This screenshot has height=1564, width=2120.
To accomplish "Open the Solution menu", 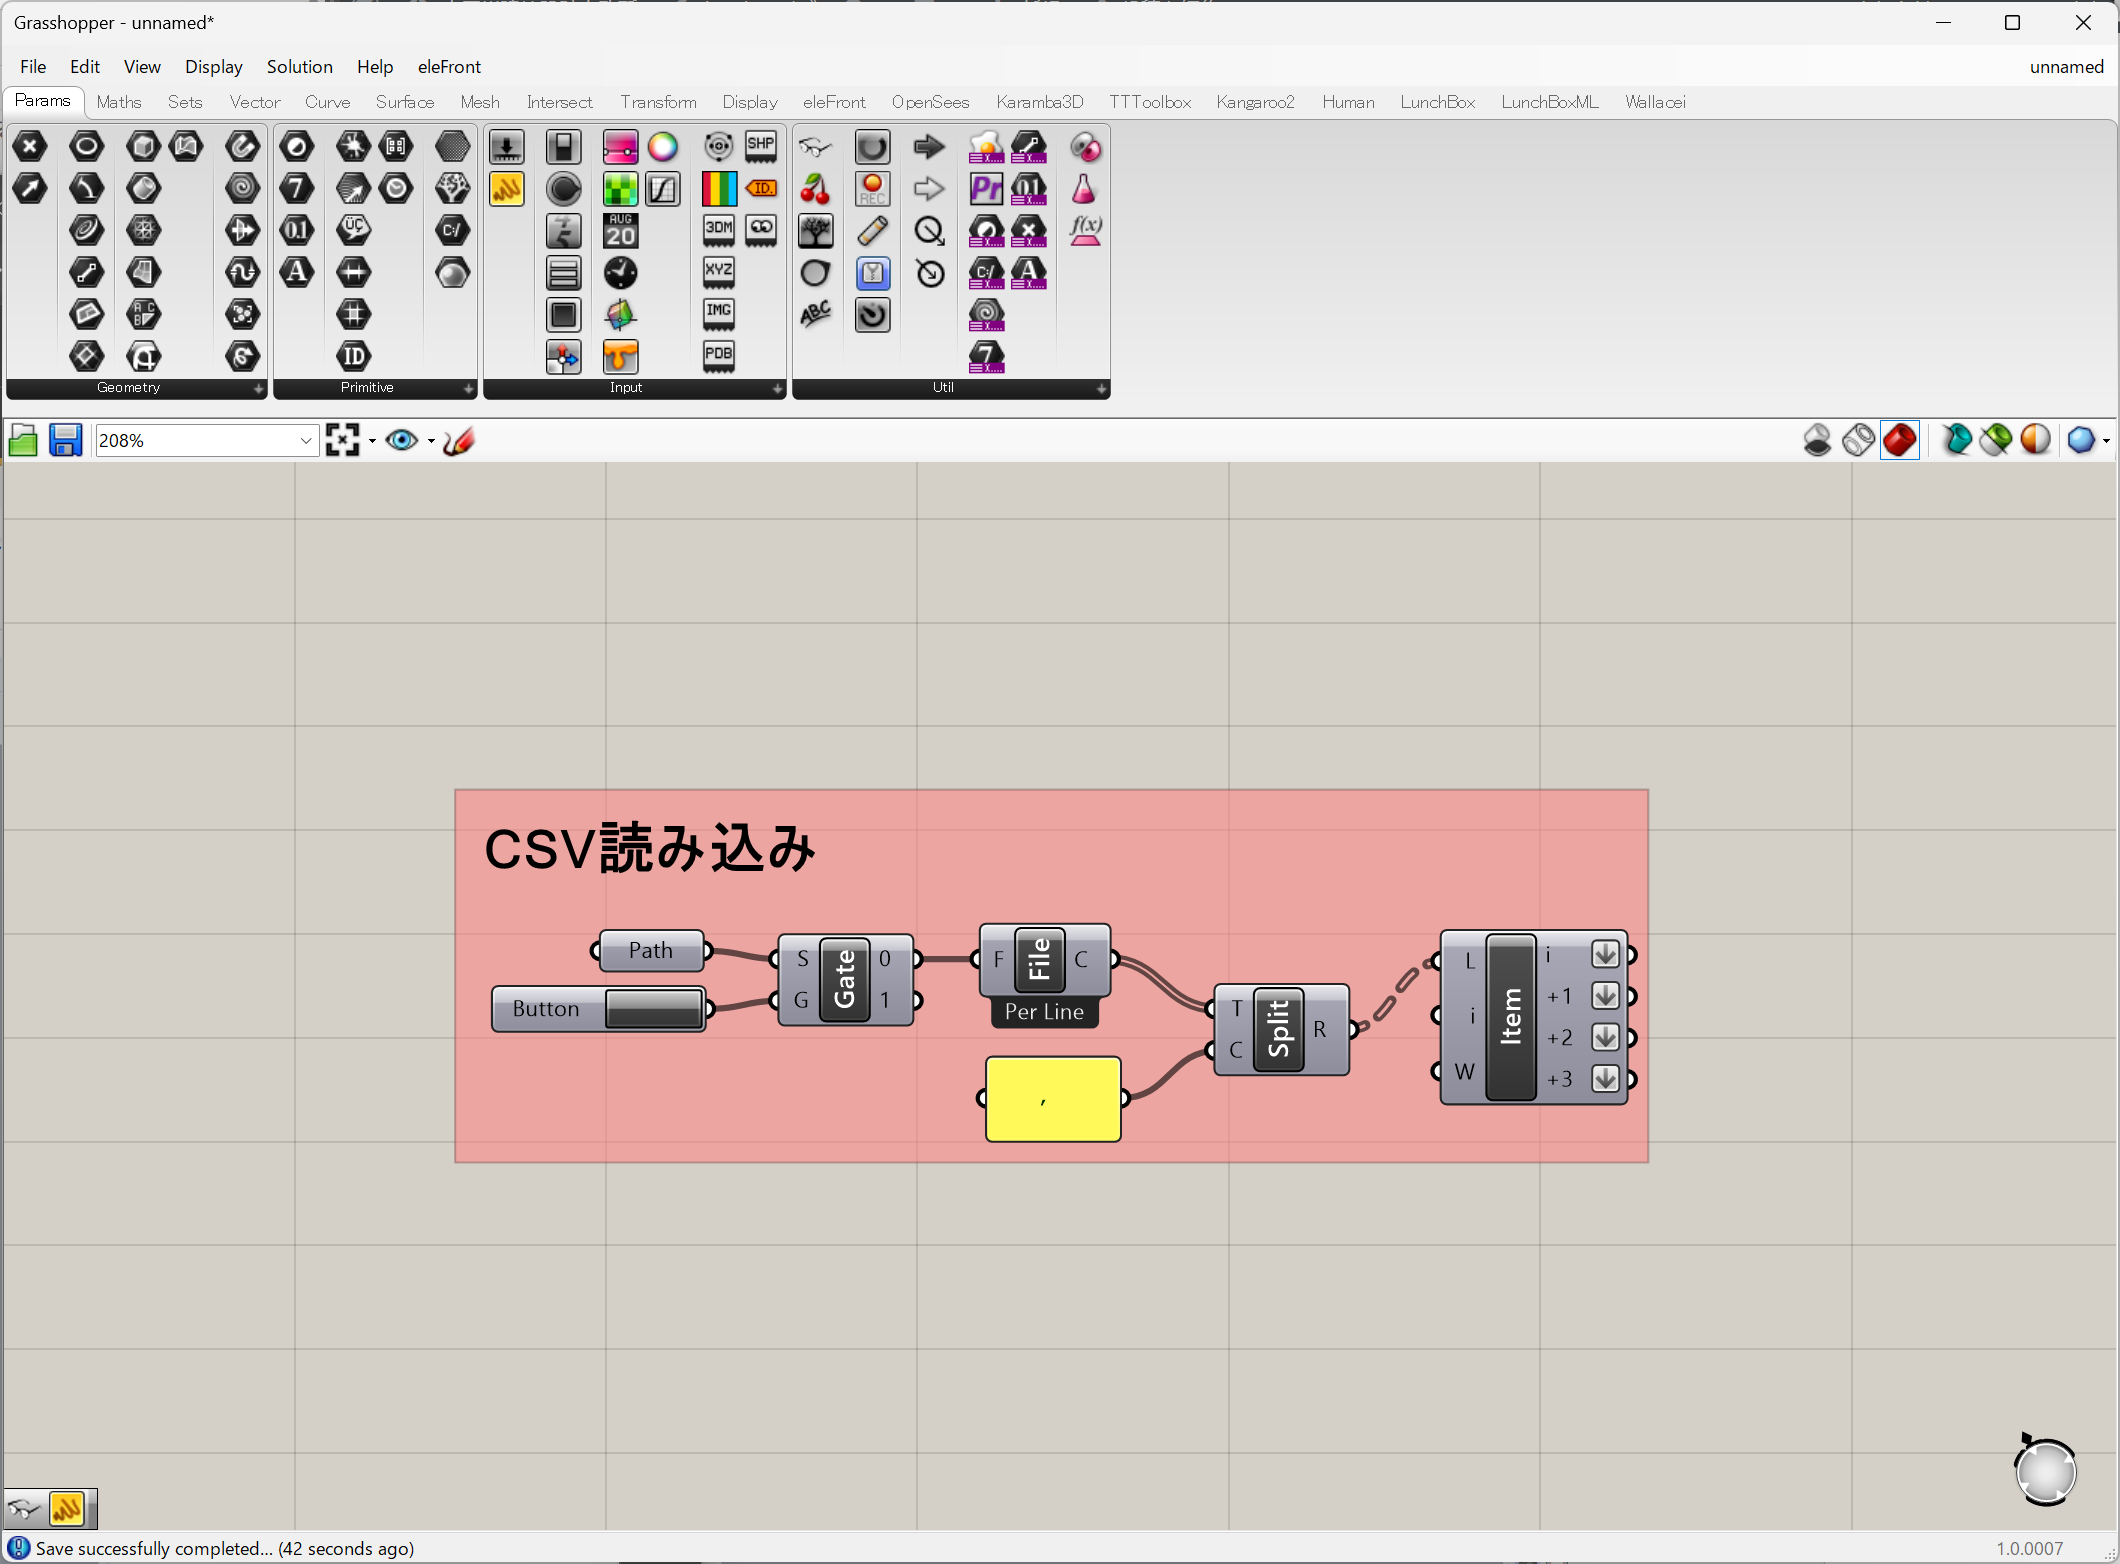I will [x=299, y=66].
